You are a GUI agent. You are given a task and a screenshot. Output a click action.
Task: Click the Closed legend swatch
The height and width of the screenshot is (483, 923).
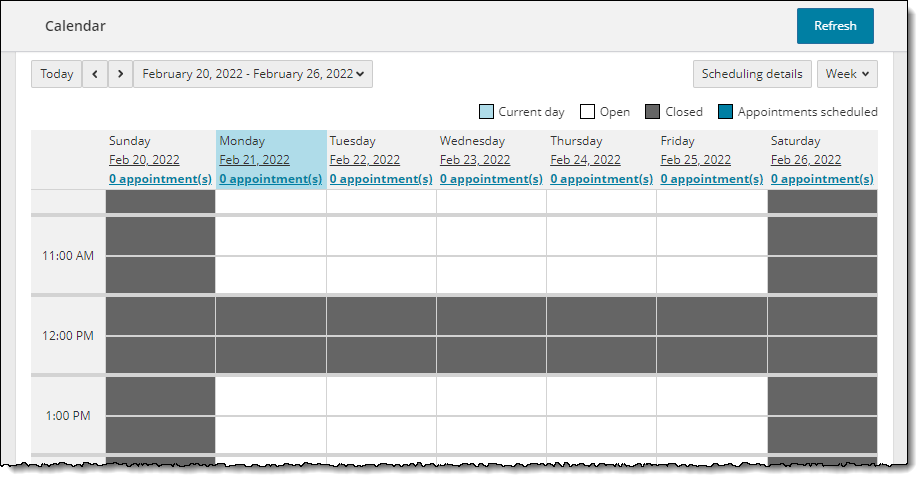652,112
